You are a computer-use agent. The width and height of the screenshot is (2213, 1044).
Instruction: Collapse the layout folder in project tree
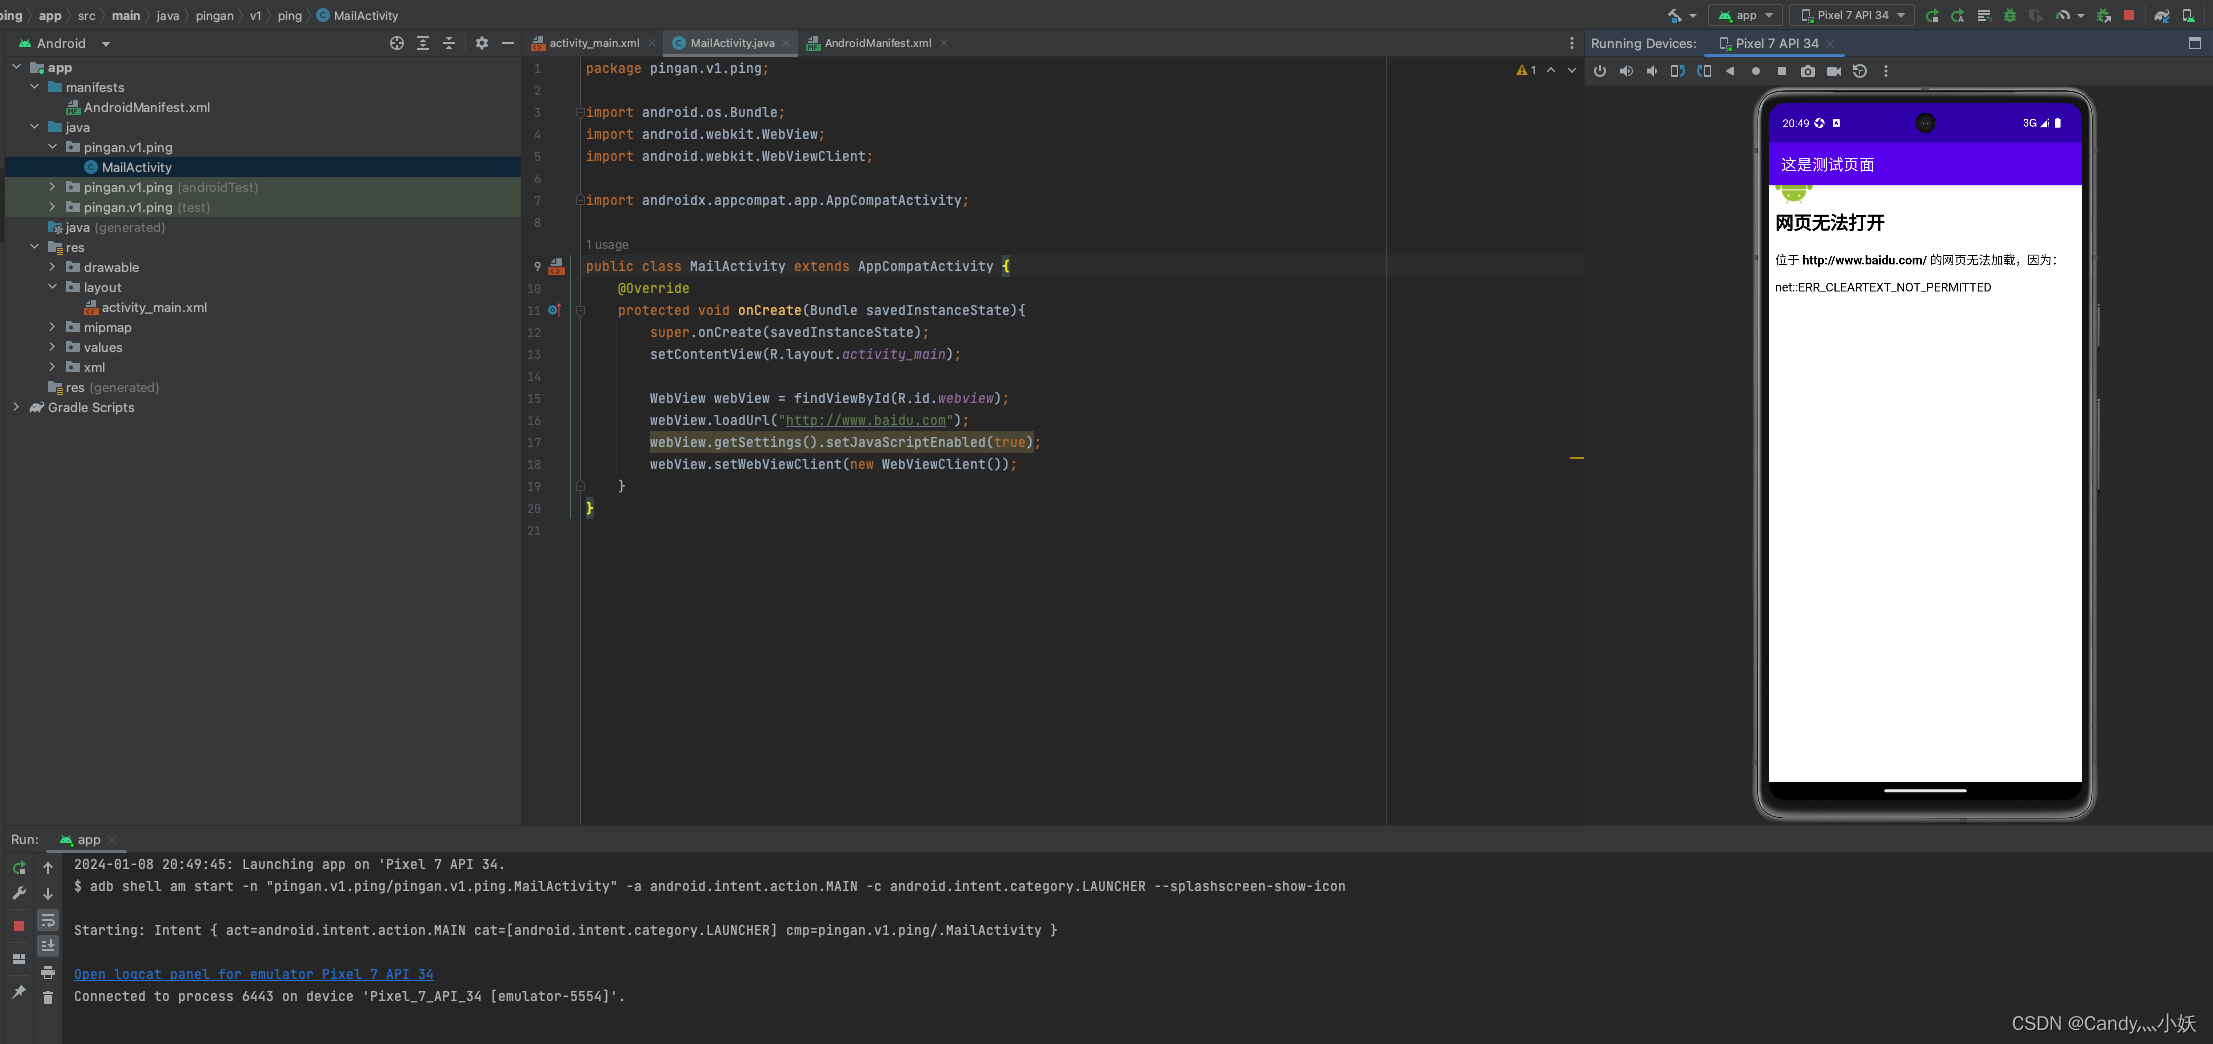coord(53,287)
